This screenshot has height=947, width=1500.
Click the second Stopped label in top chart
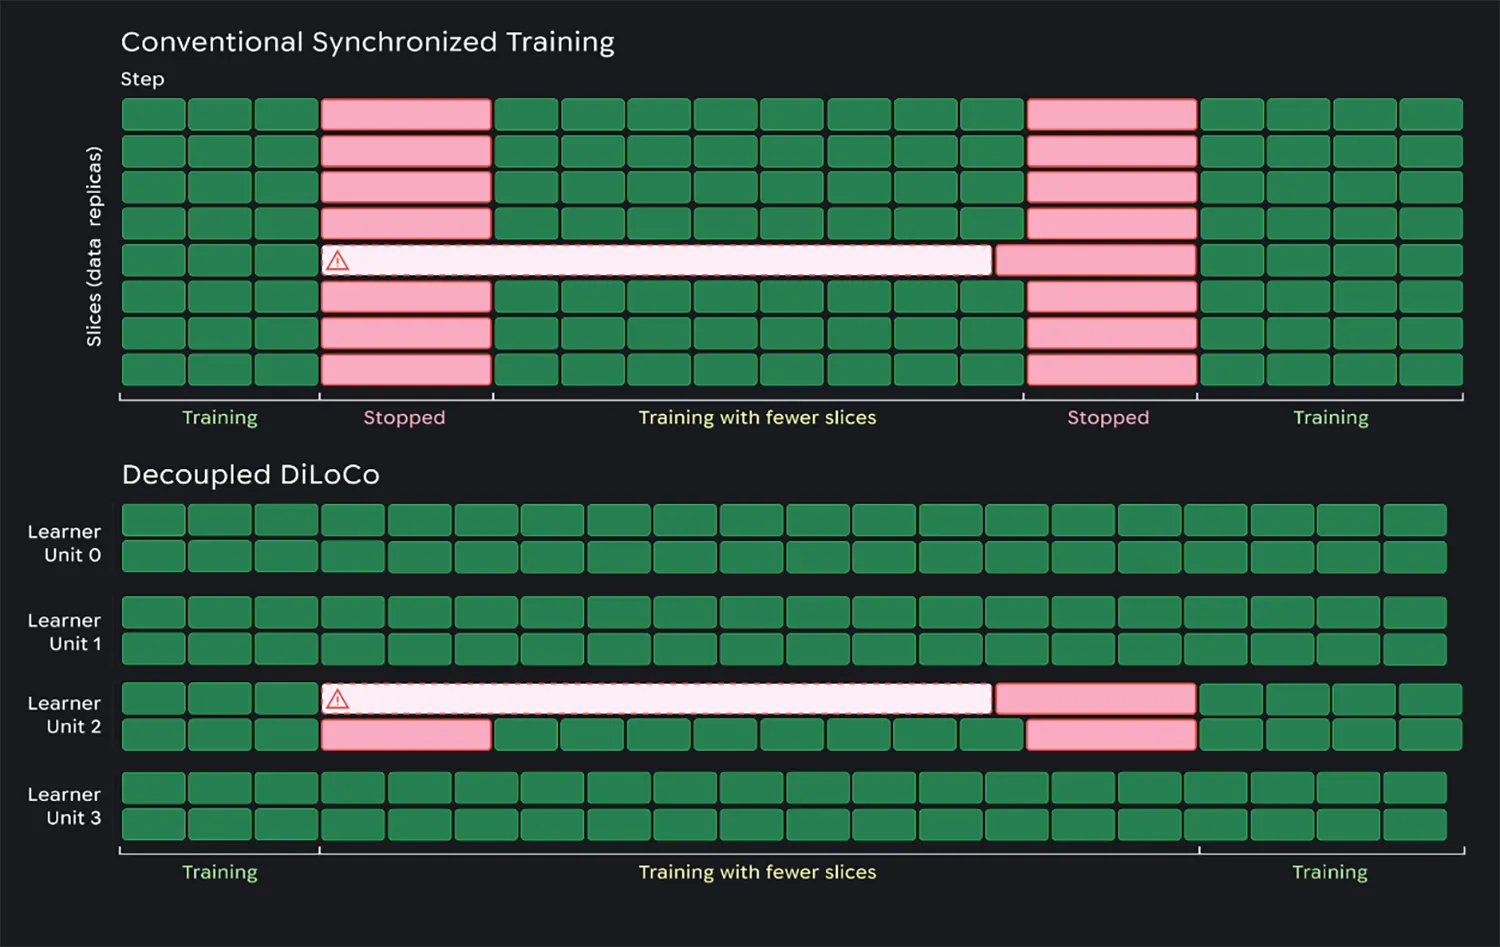tap(1108, 417)
